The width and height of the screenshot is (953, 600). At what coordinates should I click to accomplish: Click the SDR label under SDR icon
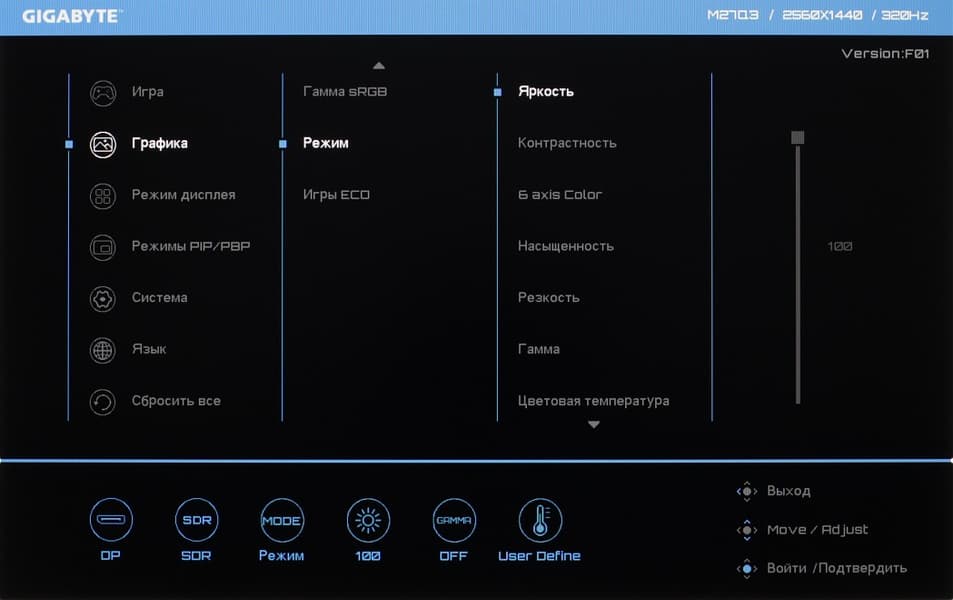[196, 556]
